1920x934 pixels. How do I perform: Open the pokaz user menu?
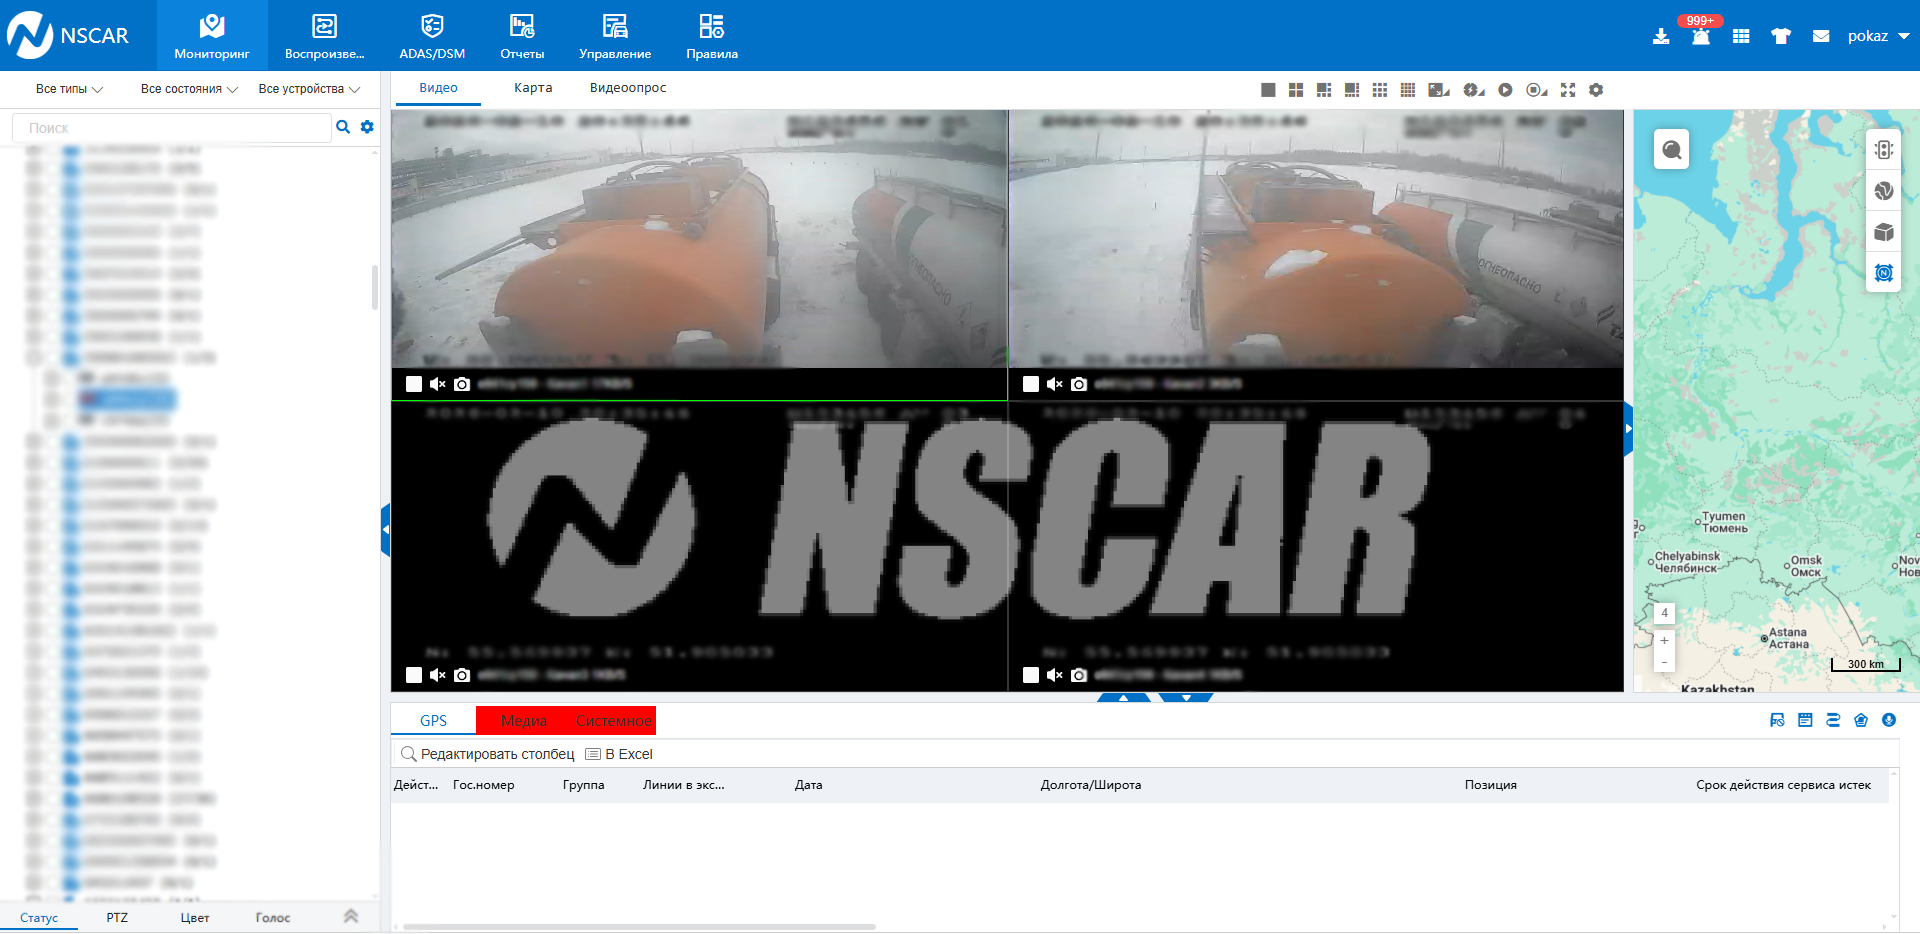(x=1878, y=36)
